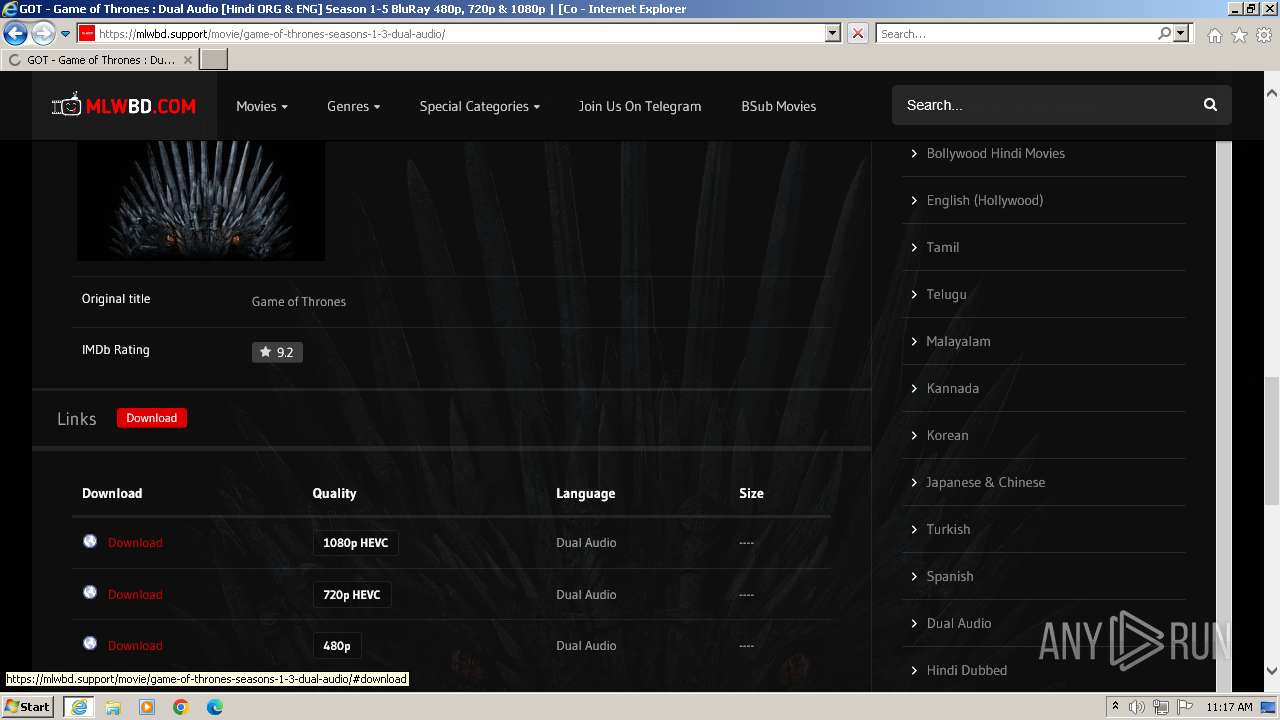Go forward with the browser Forward arrow

(x=42, y=33)
